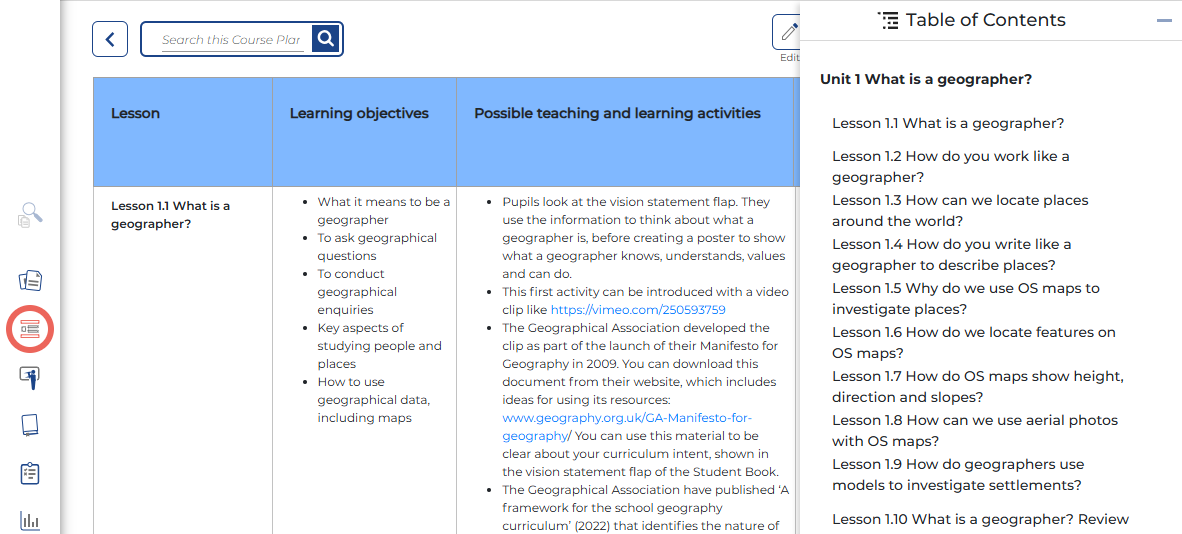Image resolution: width=1182 pixels, height=534 pixels.
Task: Open the bar chart sidebar icon
Action: pyautogui.click(x=30, y=520)
